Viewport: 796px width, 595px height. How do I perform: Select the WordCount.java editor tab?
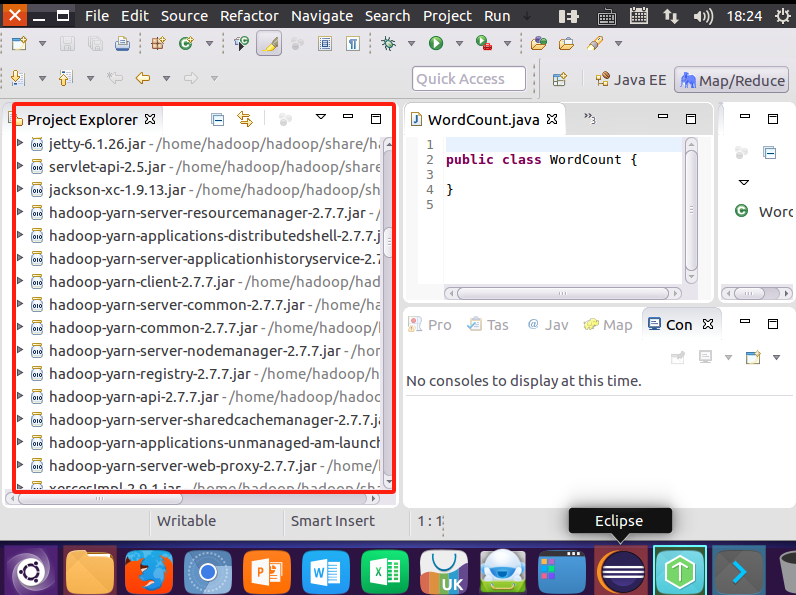[x=483, y=120]
